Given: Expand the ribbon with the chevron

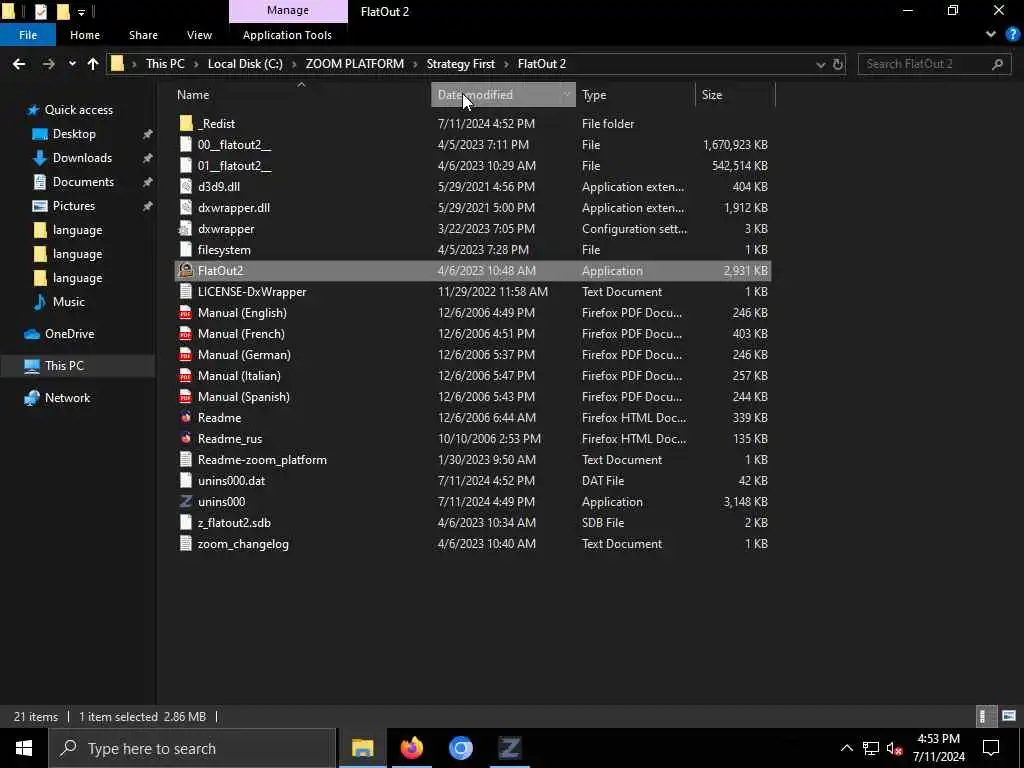Looking at the screenshot, I should [x=991, y=35].
